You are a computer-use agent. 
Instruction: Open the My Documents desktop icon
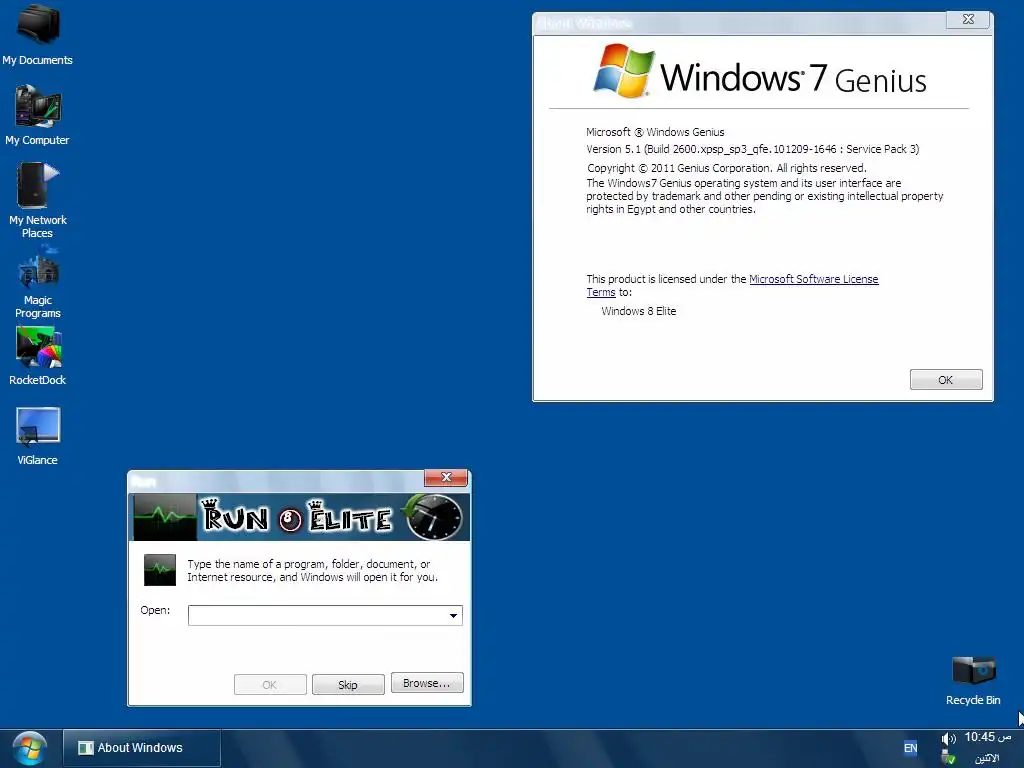(x=37, y=34)
